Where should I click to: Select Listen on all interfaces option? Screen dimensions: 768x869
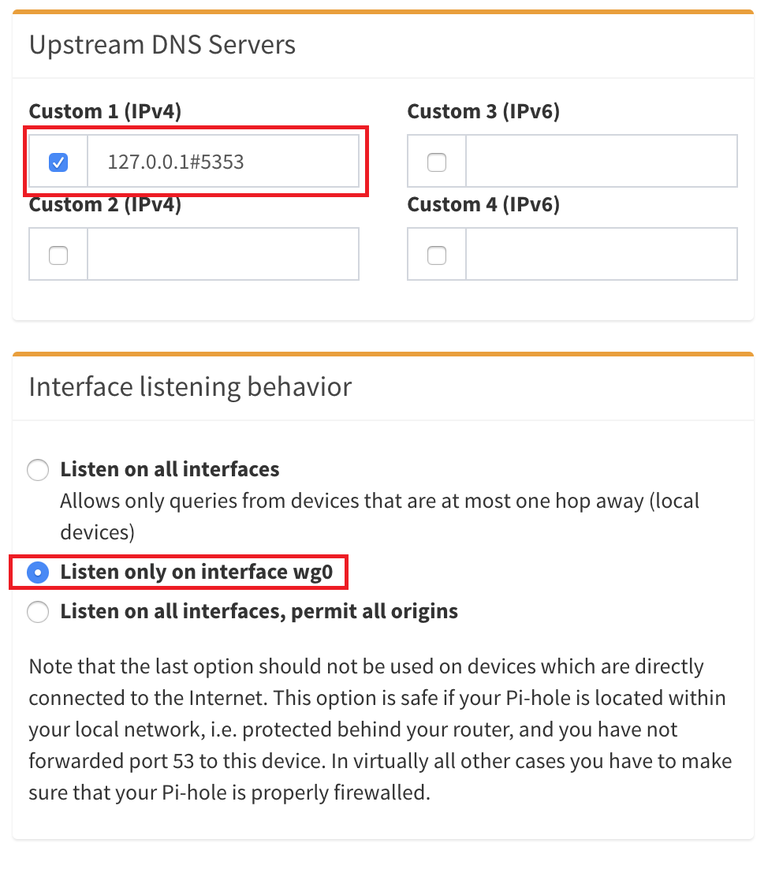pyautogui.click(x=37, y=469)
